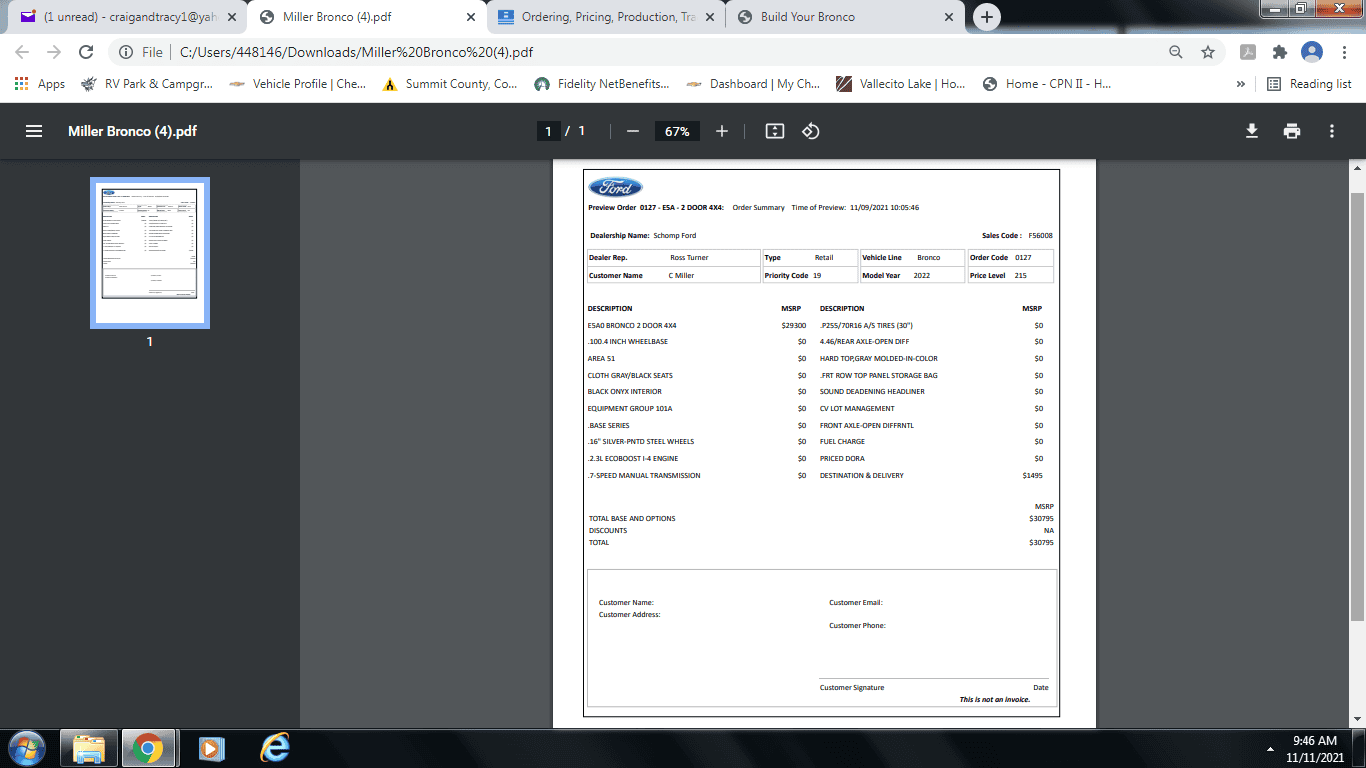Open Windows Media Player from taskbar
The height and width of the screenshot is (768, 1366).
(x=211, y=748)
